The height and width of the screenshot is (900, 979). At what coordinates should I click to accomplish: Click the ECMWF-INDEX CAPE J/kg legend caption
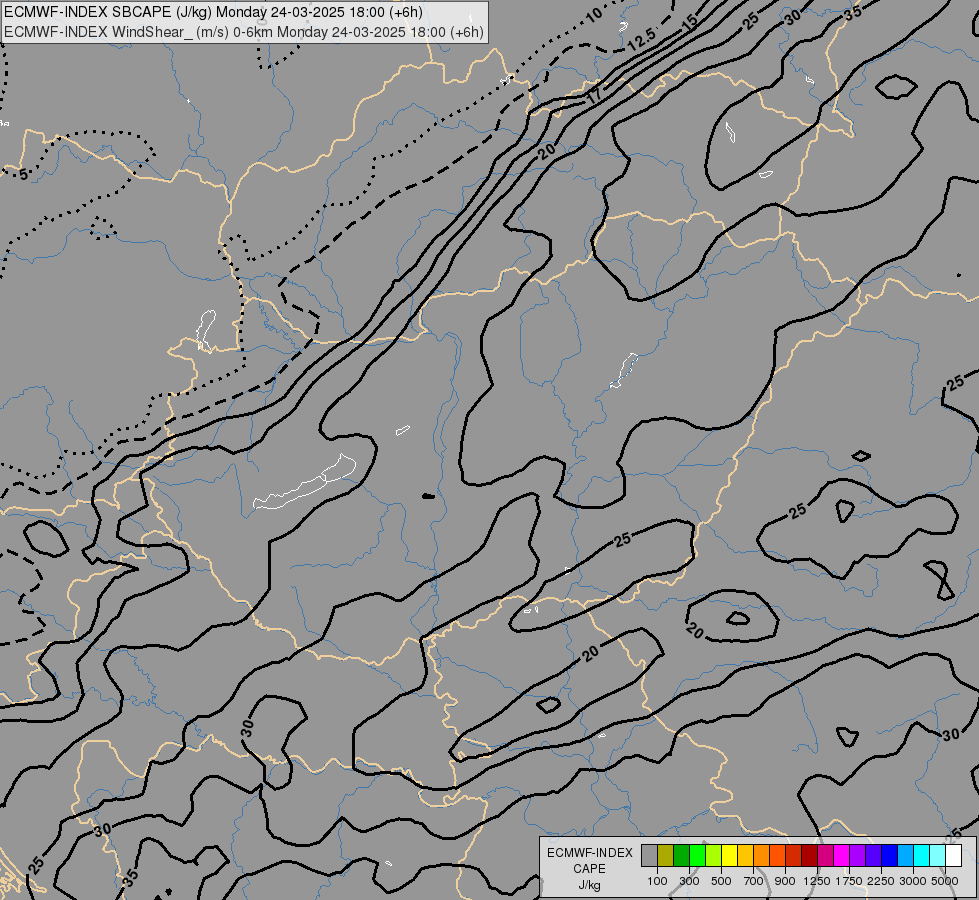[x=589, y=869]
